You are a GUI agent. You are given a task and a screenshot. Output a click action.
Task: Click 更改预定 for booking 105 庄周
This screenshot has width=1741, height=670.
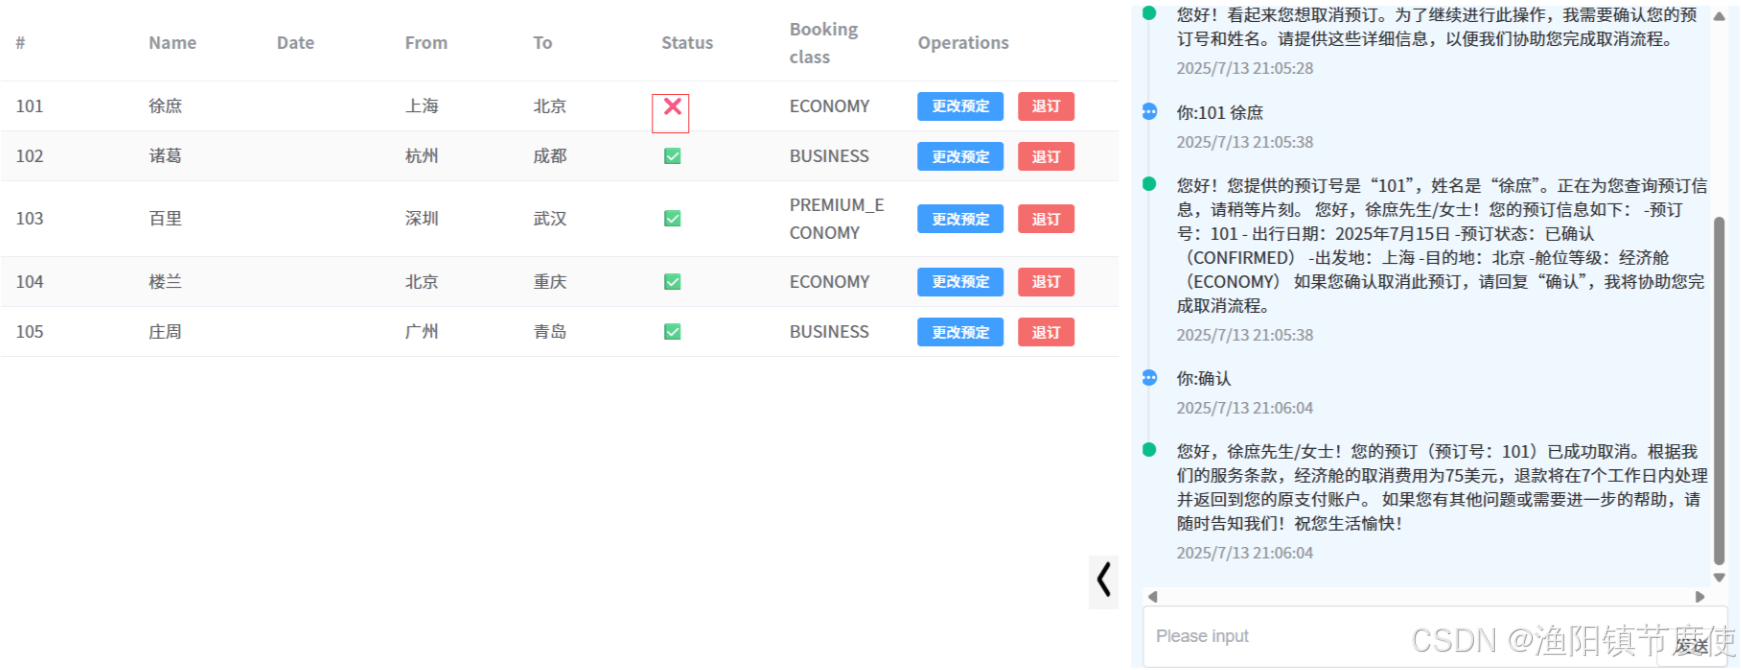[x=960, y=332]
